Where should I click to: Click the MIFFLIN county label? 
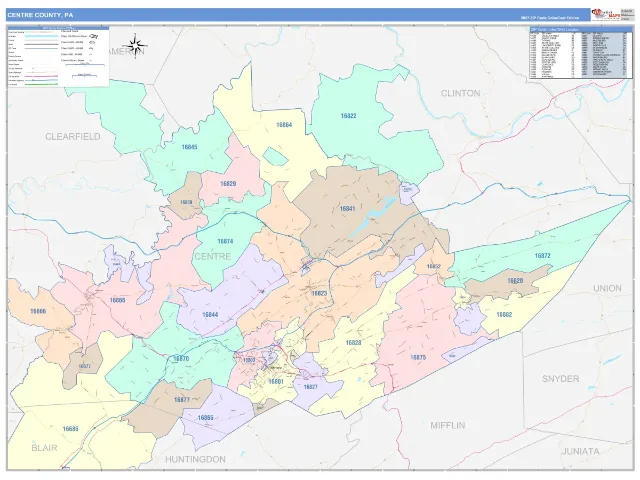coord(448,425)
